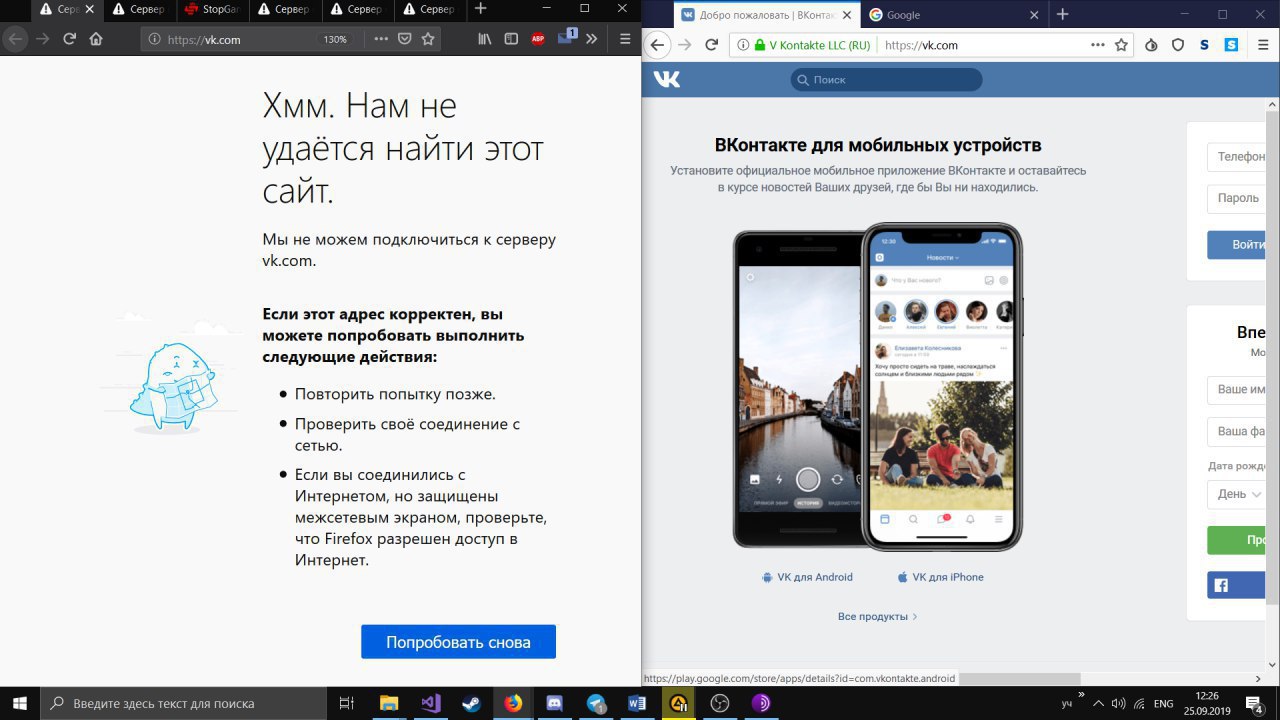Viewport: 1280px width, 720px height.
Task: Open the VK для Android link
Action: [x=807, y=577]
